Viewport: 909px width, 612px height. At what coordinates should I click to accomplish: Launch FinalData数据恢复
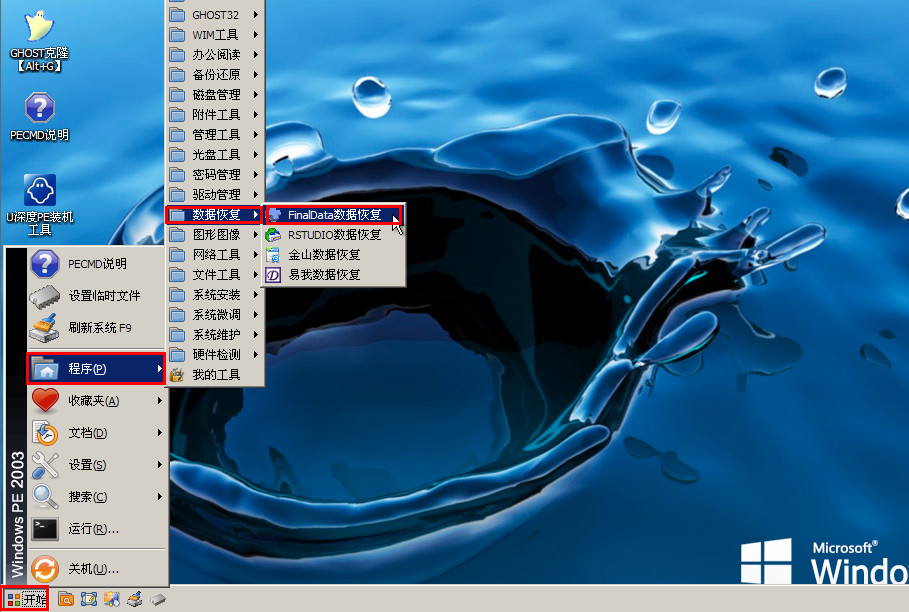pos(334,215)
